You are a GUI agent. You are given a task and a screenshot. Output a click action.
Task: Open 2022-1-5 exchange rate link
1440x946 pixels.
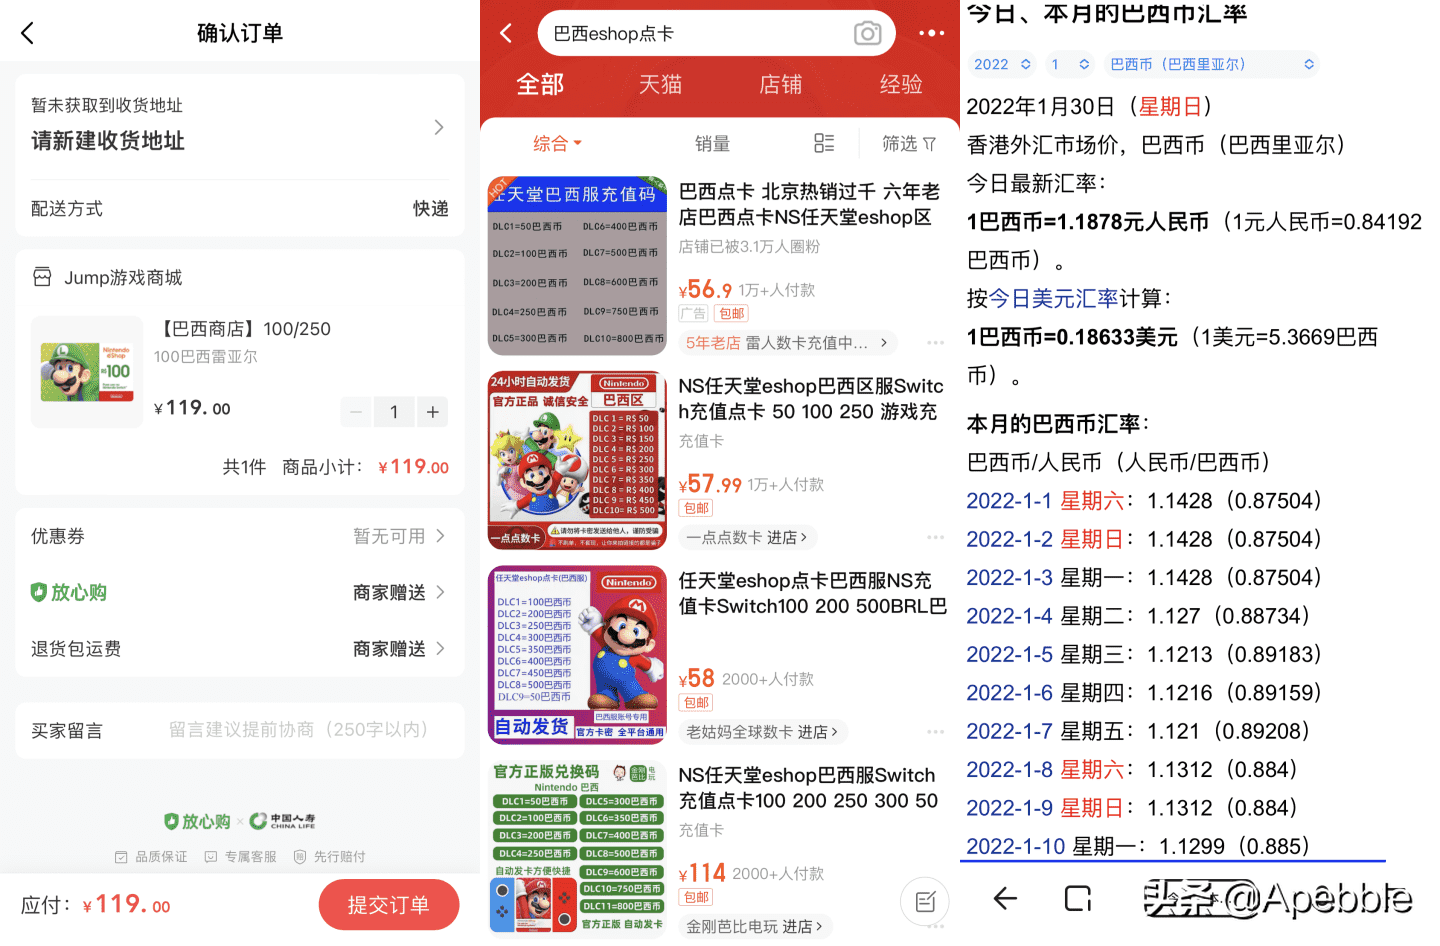pyautogui.click(x=1009, y=654)
